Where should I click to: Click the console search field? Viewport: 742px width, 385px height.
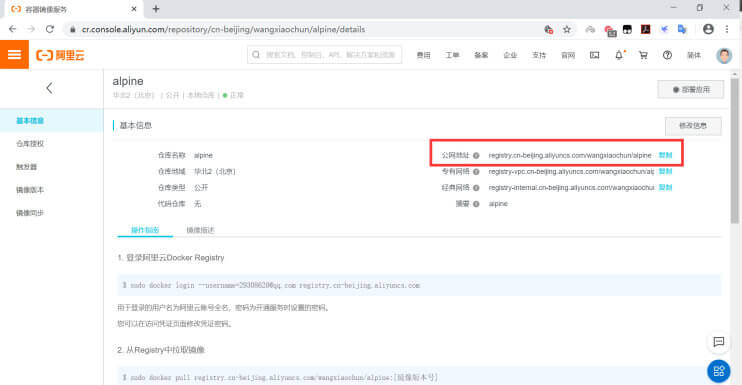point(324,55)
